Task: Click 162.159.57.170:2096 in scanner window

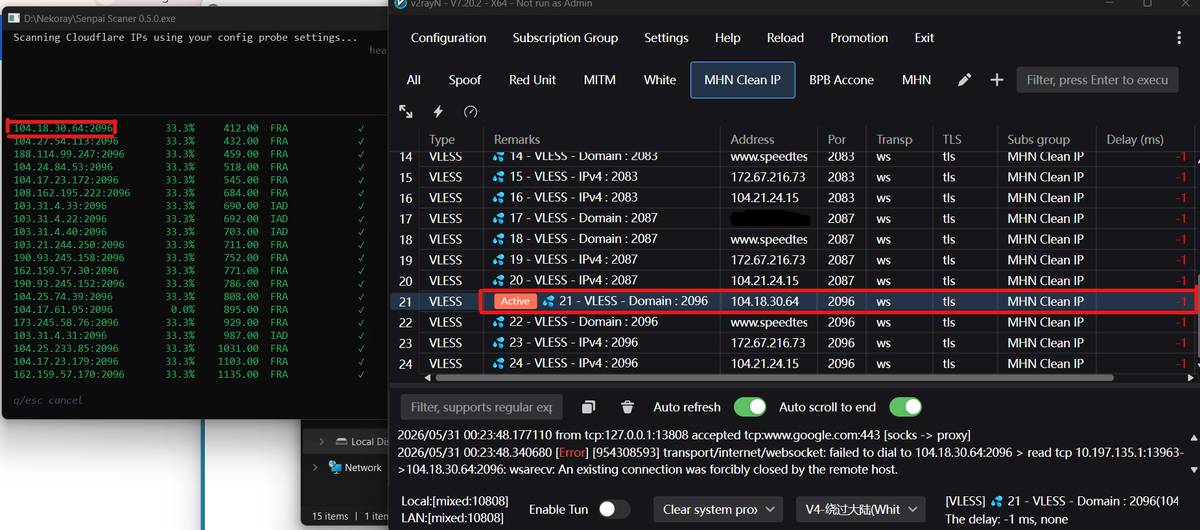Action: click(68, 374)
